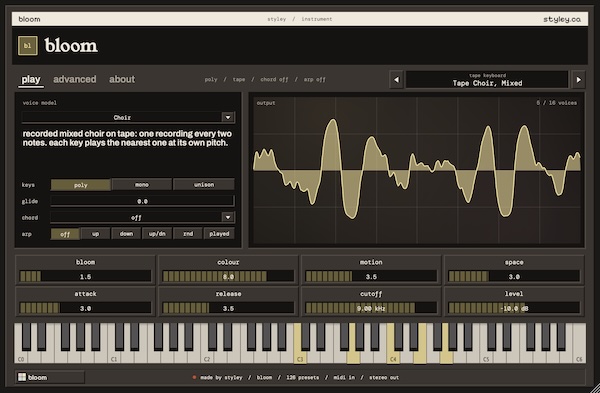
Task: Click the 'poly' status text in header
Action: tap(211, 80)
